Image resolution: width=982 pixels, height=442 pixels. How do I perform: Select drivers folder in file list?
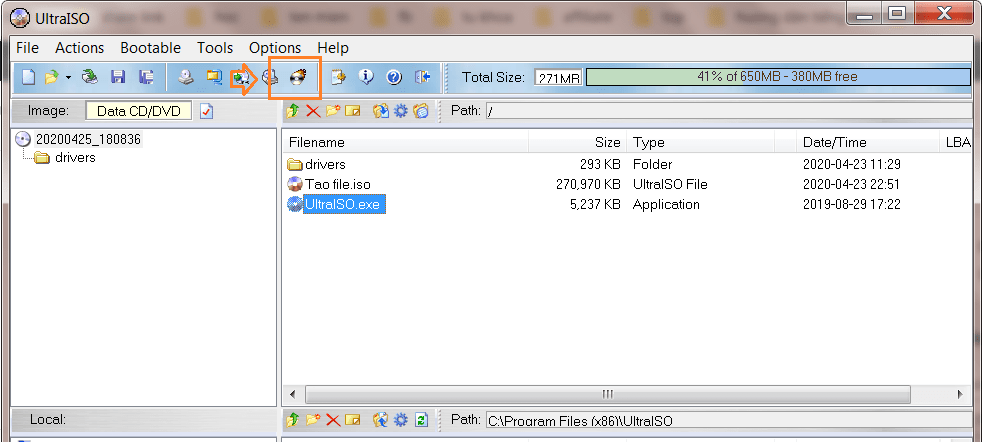click(x=325, y=164)
